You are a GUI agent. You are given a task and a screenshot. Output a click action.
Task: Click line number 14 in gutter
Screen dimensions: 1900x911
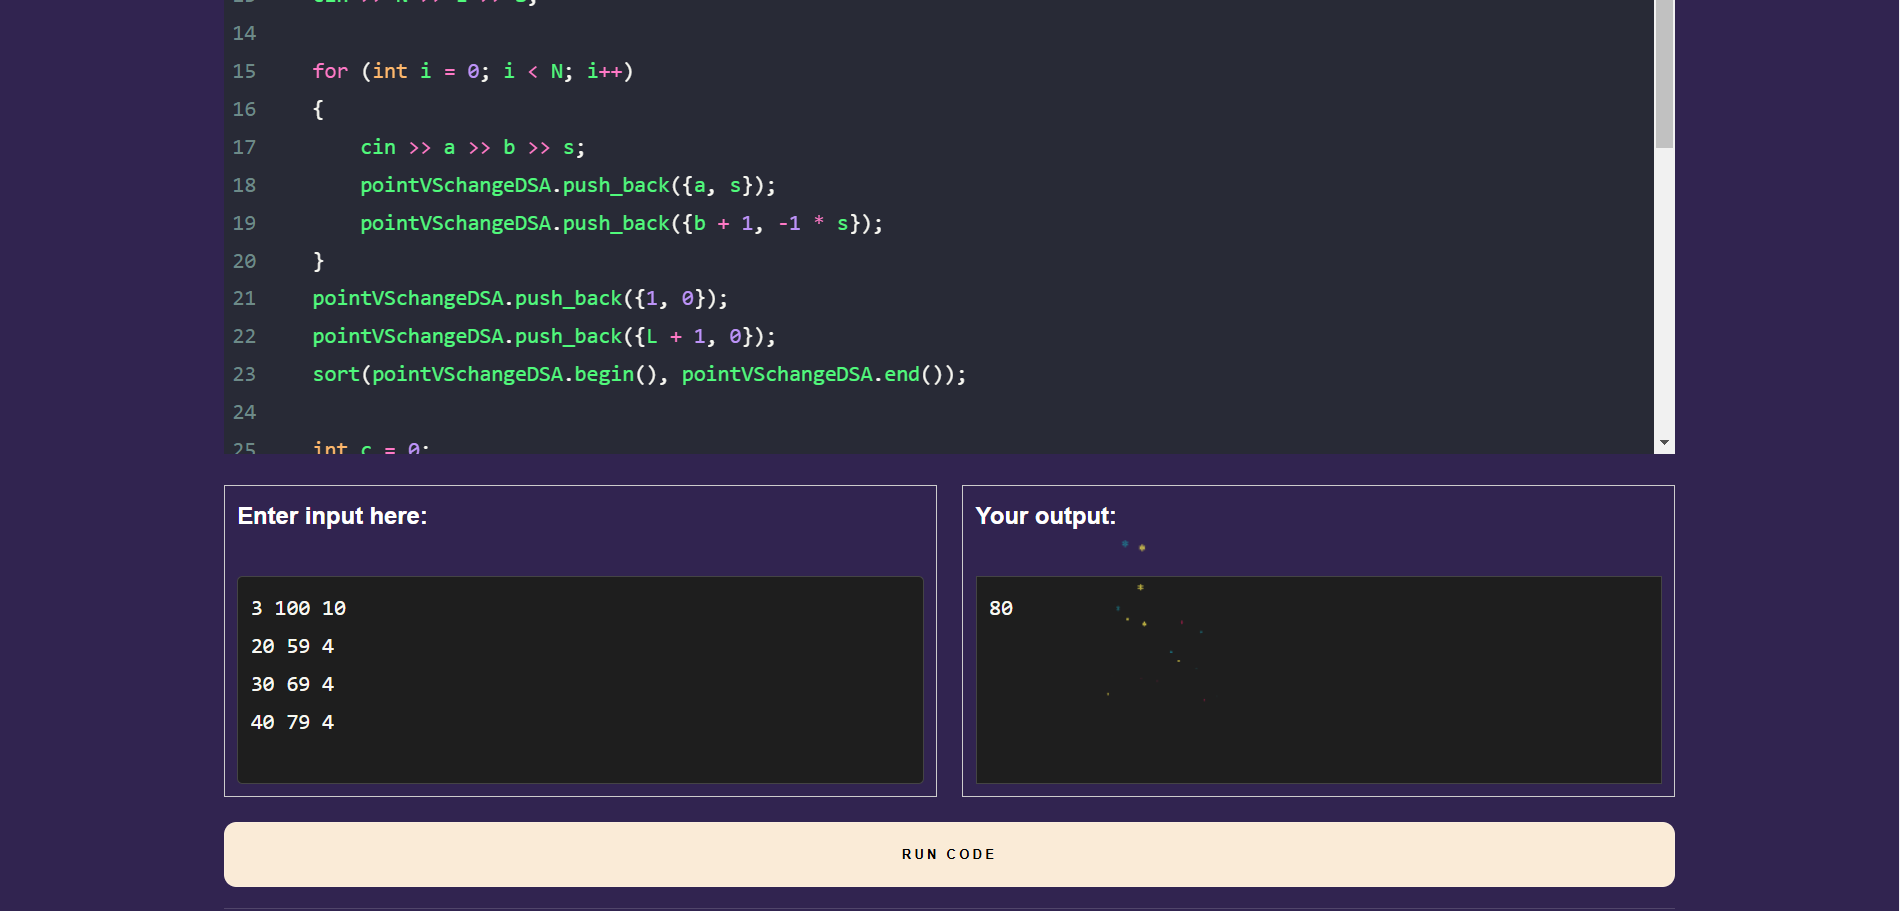point(244,33)
